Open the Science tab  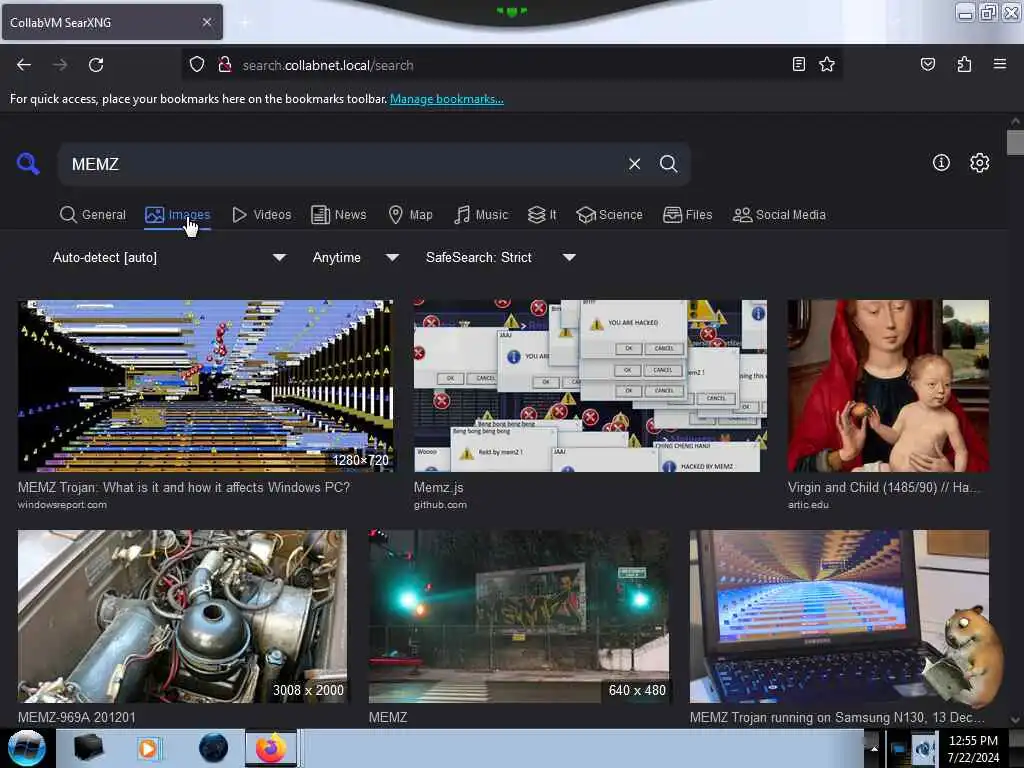click(609, 215)
